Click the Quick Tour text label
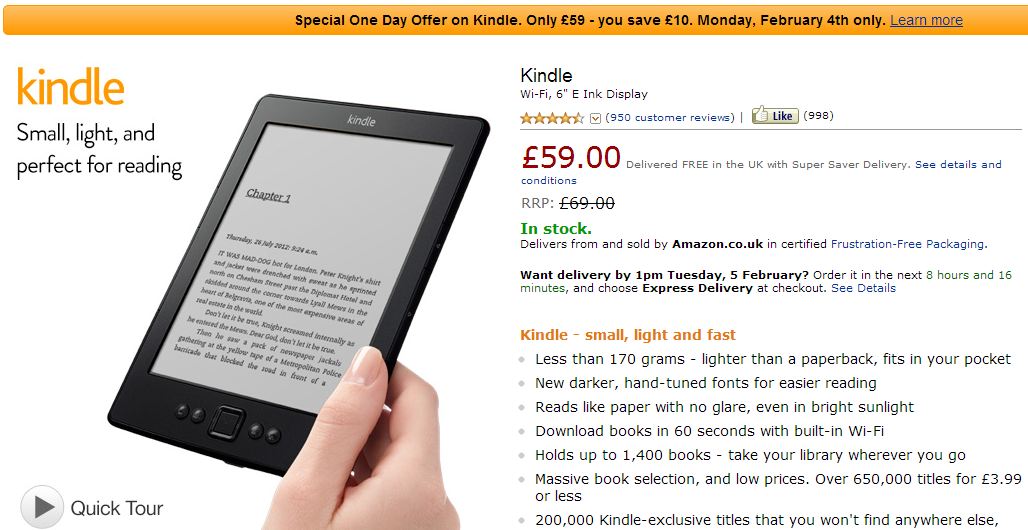 117,508
